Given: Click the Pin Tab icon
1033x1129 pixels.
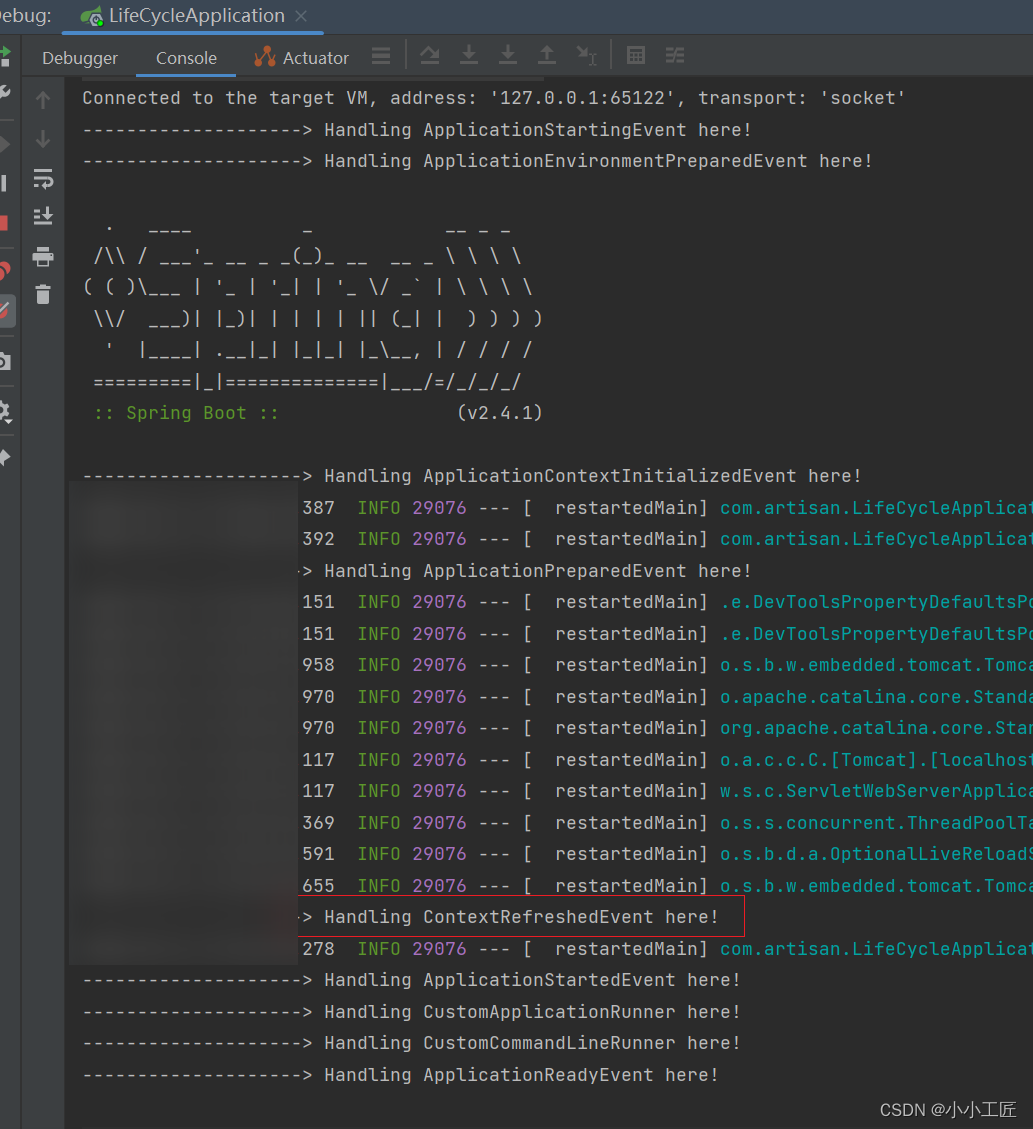Looking at the screenshot, I should (5, 458).
